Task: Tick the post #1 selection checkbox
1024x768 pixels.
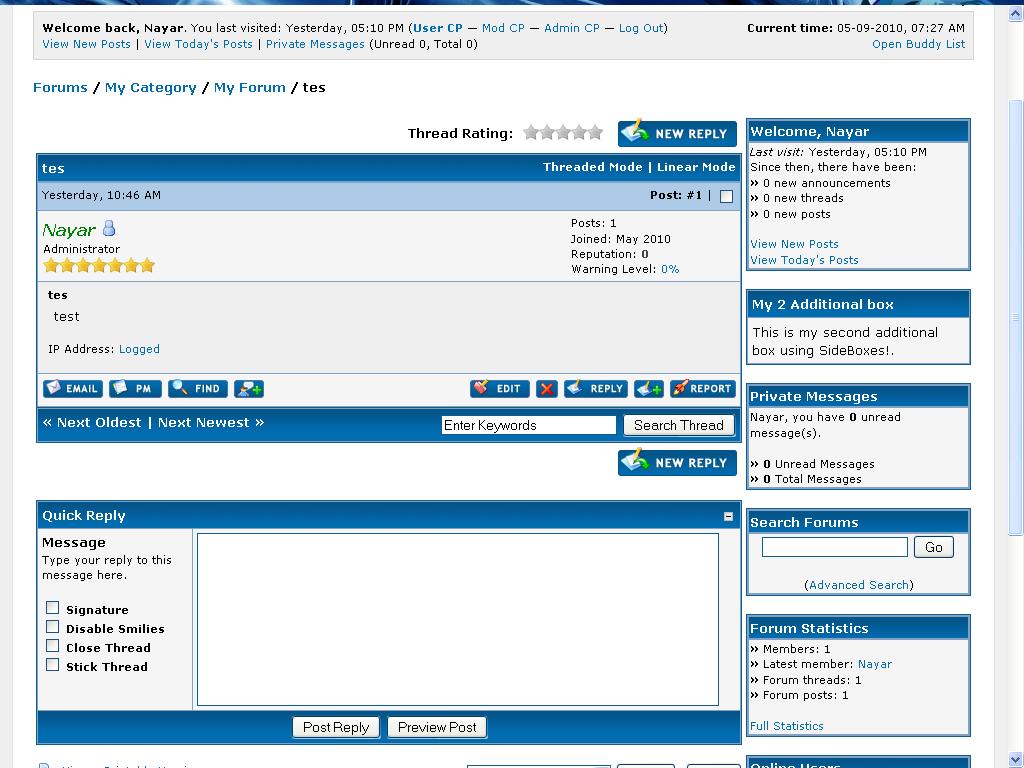Action: 726,196
